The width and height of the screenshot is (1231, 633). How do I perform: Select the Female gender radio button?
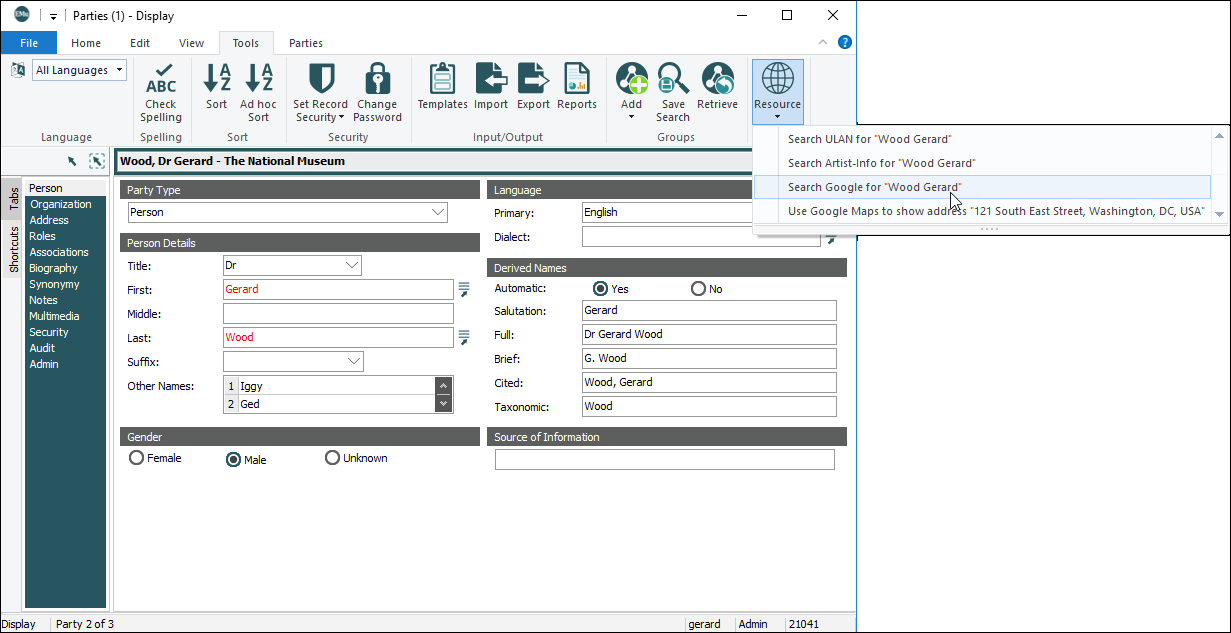coord(137,458)
